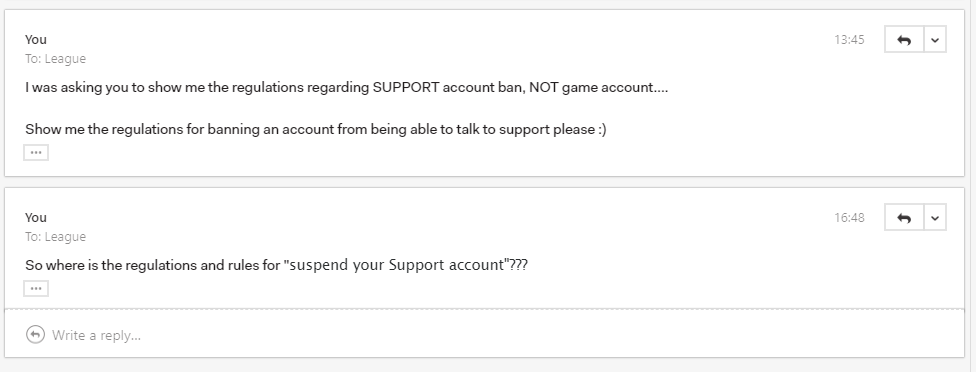Select the sender name You on 13:45 message
Viewport: 976px width, 372px height.
point(35,39)
